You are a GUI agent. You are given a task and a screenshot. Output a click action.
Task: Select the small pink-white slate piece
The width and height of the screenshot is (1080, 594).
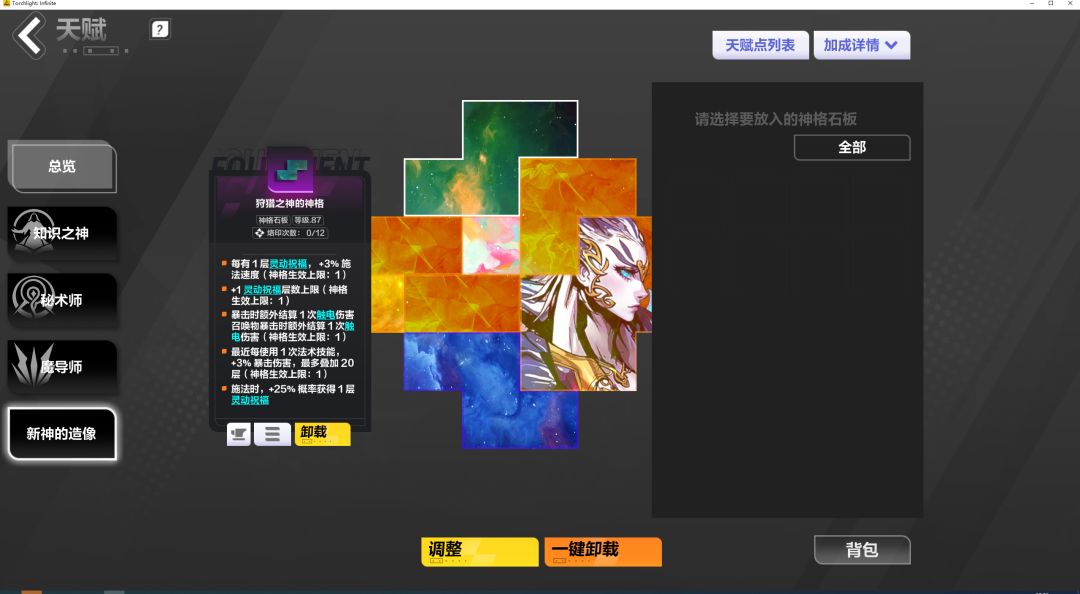(490, 245)
